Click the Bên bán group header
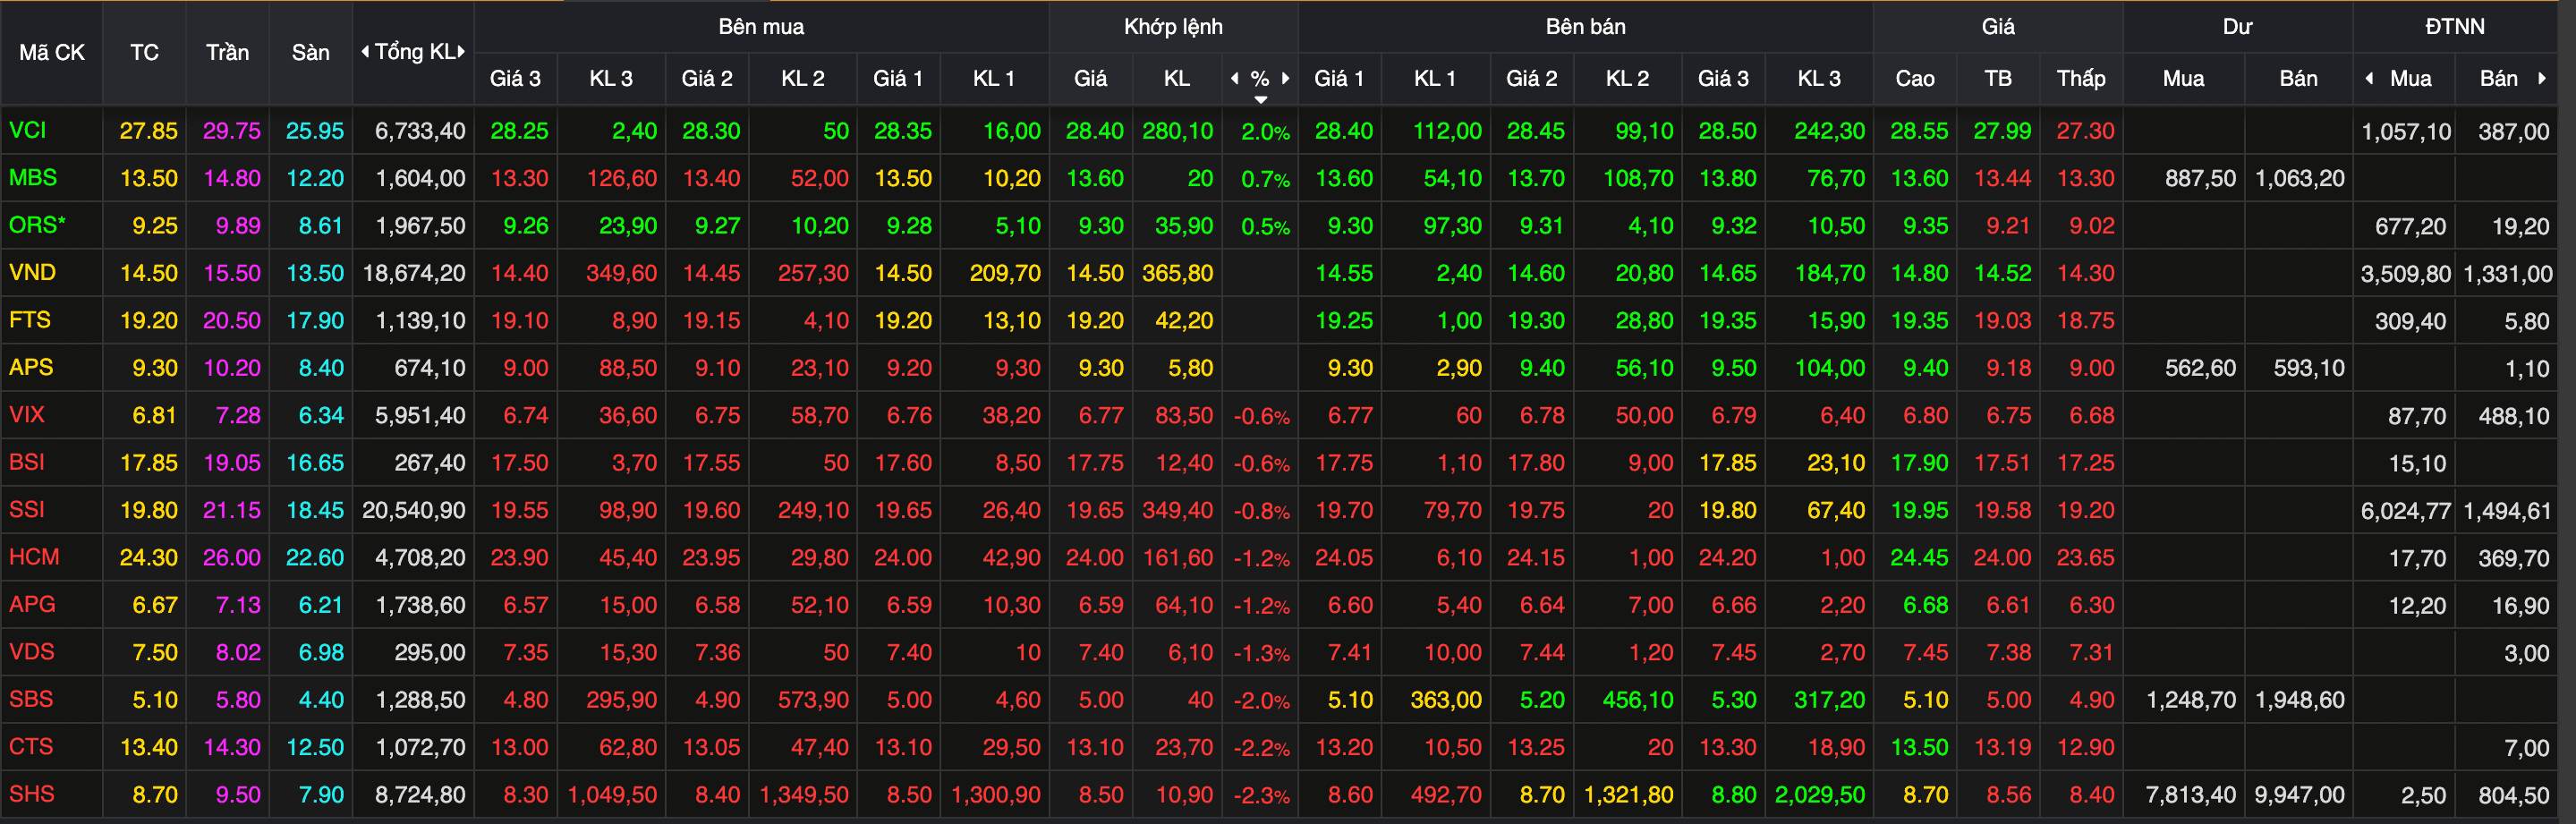This screenshot has width=2576, height=824. (x=1585, y=27)
